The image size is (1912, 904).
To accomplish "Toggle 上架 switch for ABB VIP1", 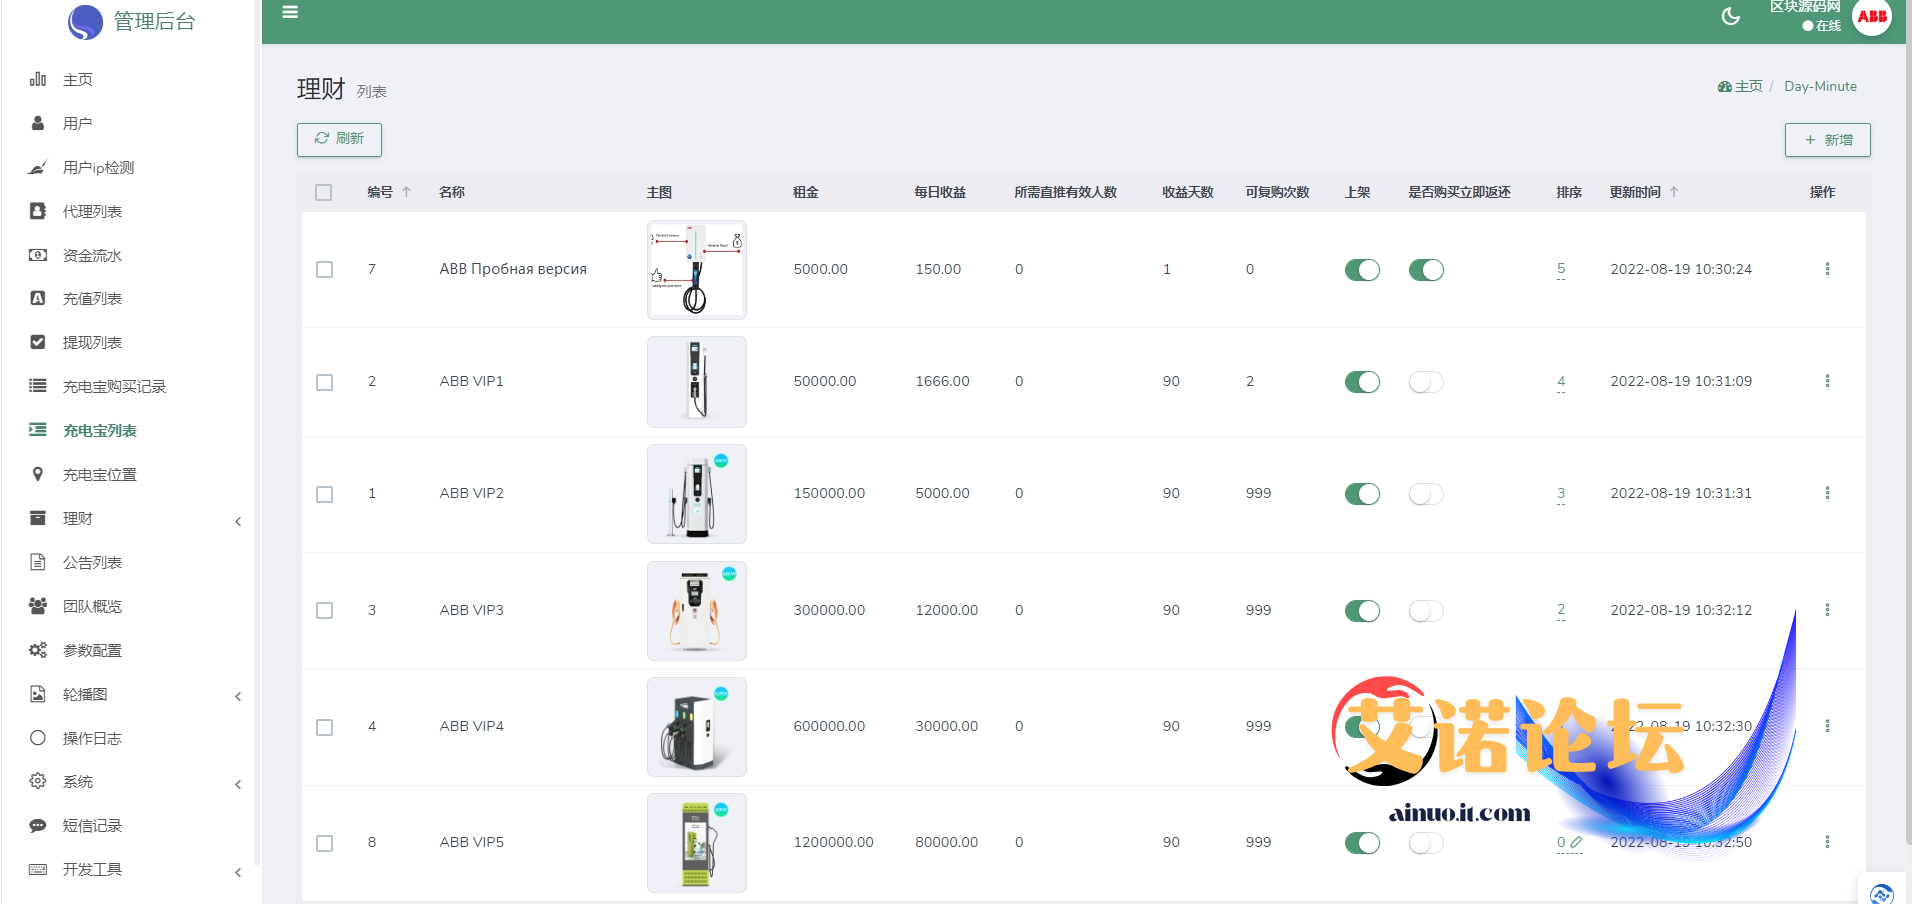I will tap(1362, 382).
